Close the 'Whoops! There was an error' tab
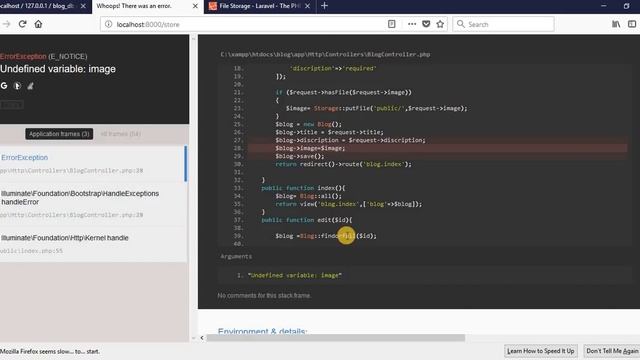640x360 pixels. point(195,6)
